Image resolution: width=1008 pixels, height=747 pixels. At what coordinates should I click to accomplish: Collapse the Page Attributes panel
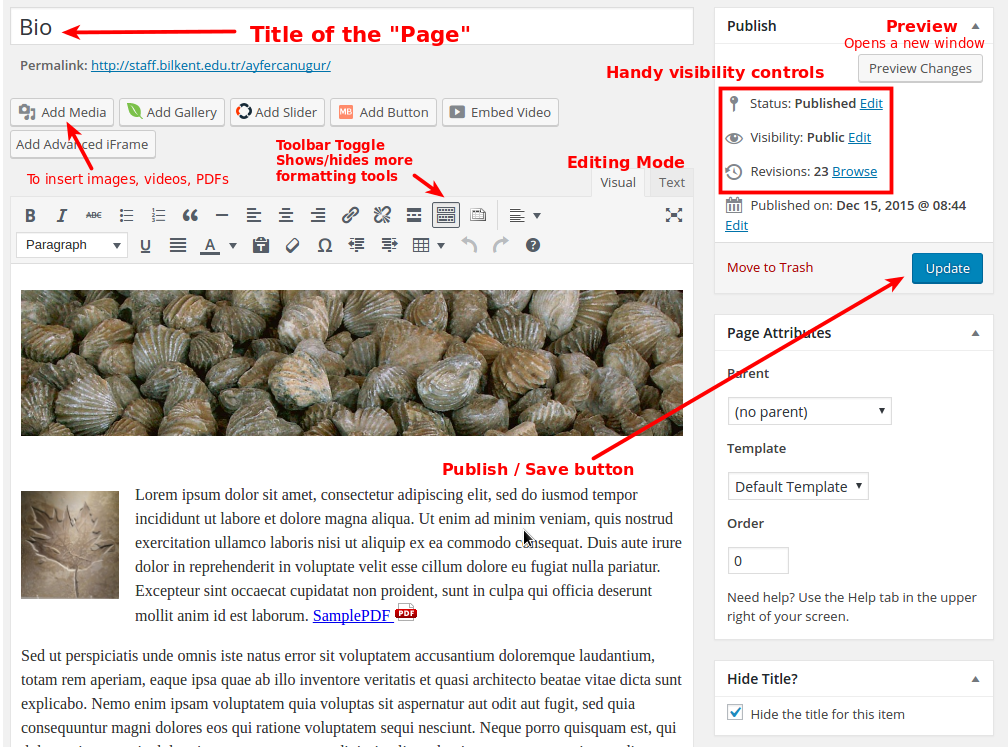[x=975, y=333]
